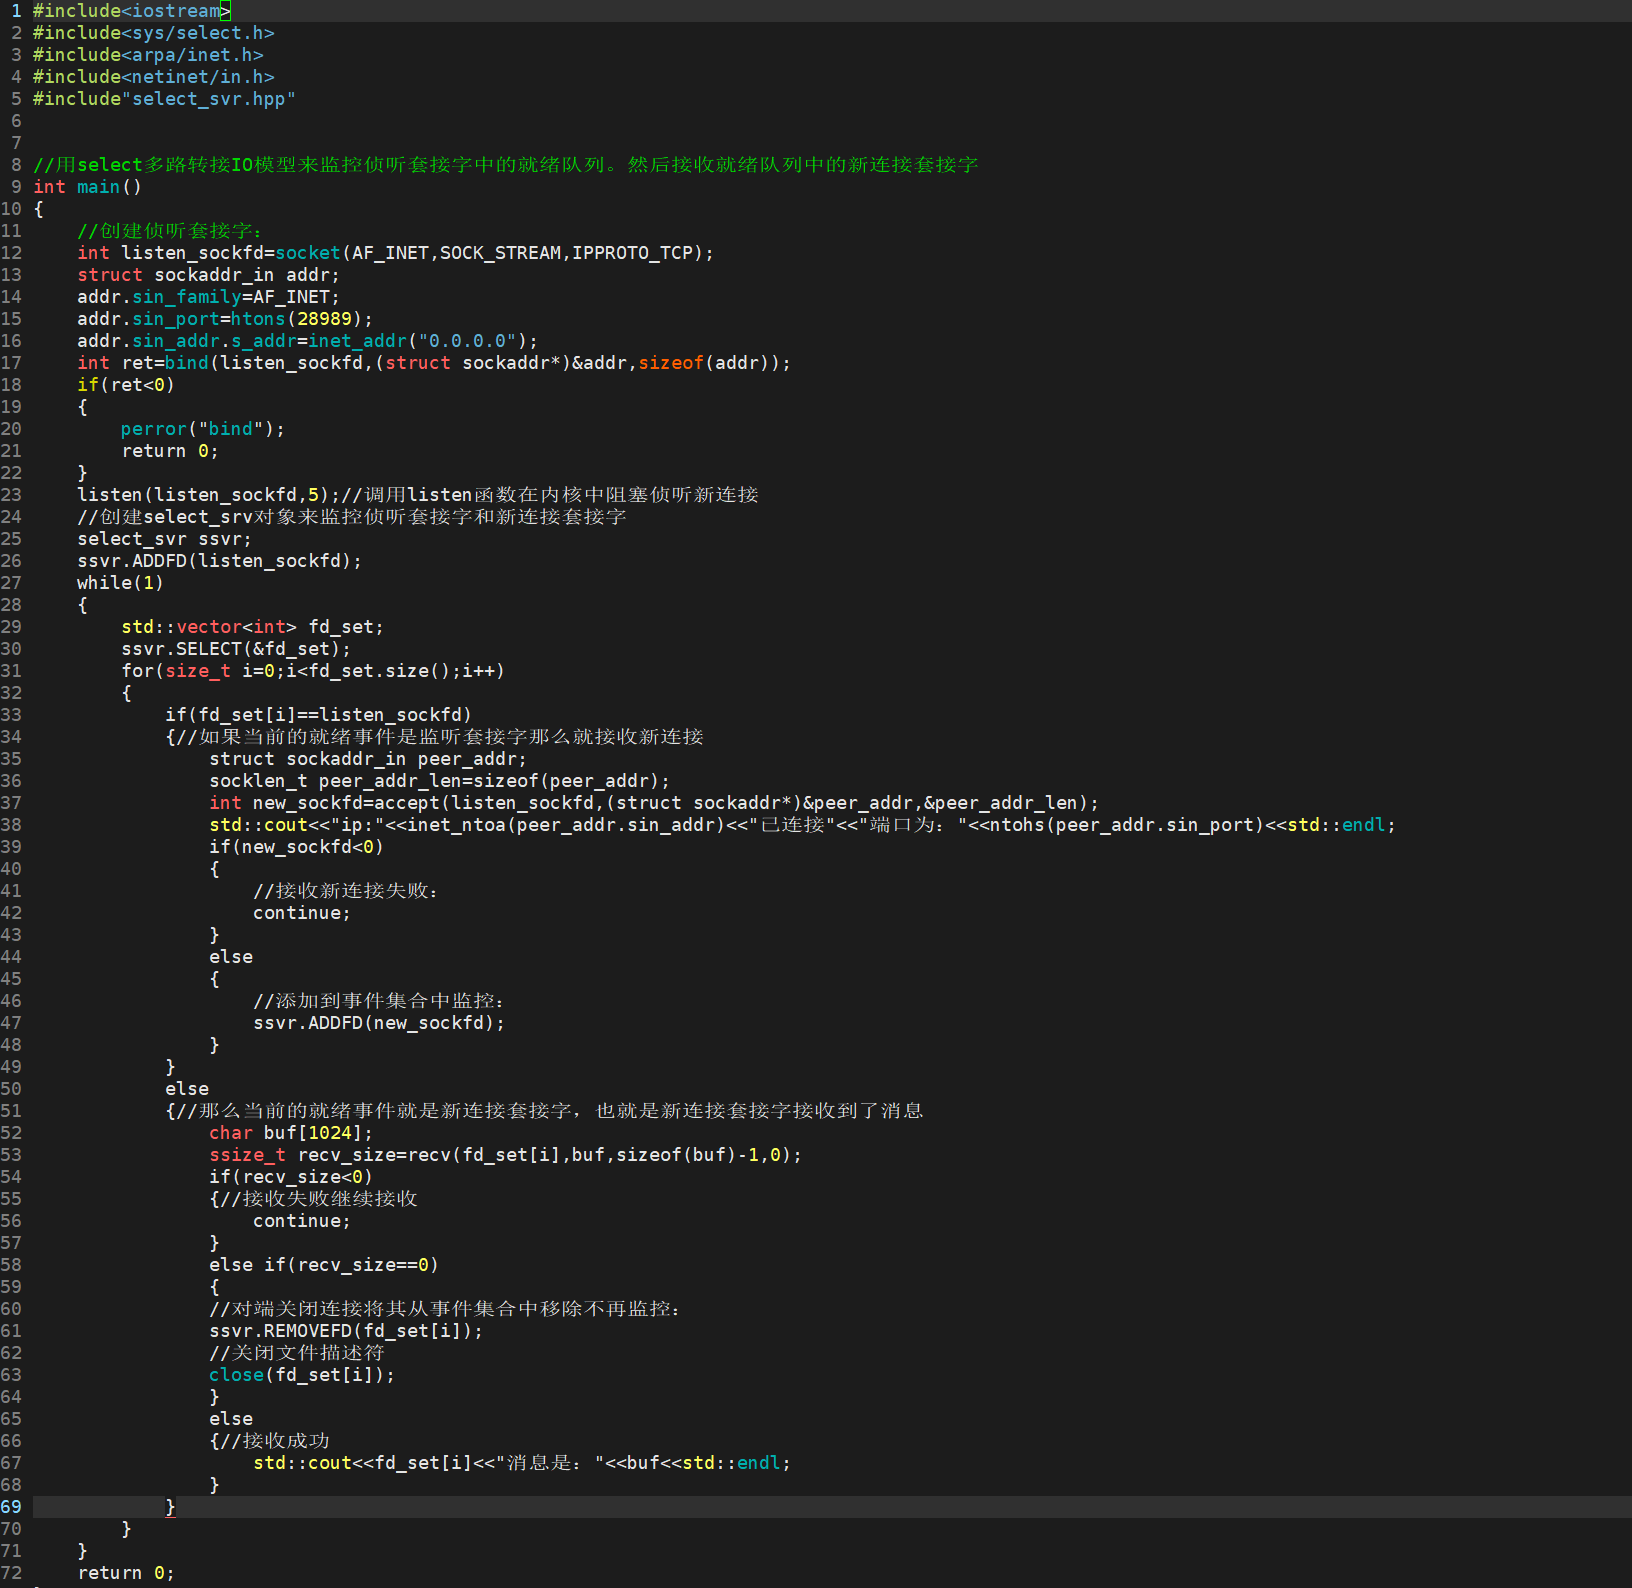Click listen(listen_sockfd,5); line
This screenshot has width=1632, height=1588.
coord(418,495)
